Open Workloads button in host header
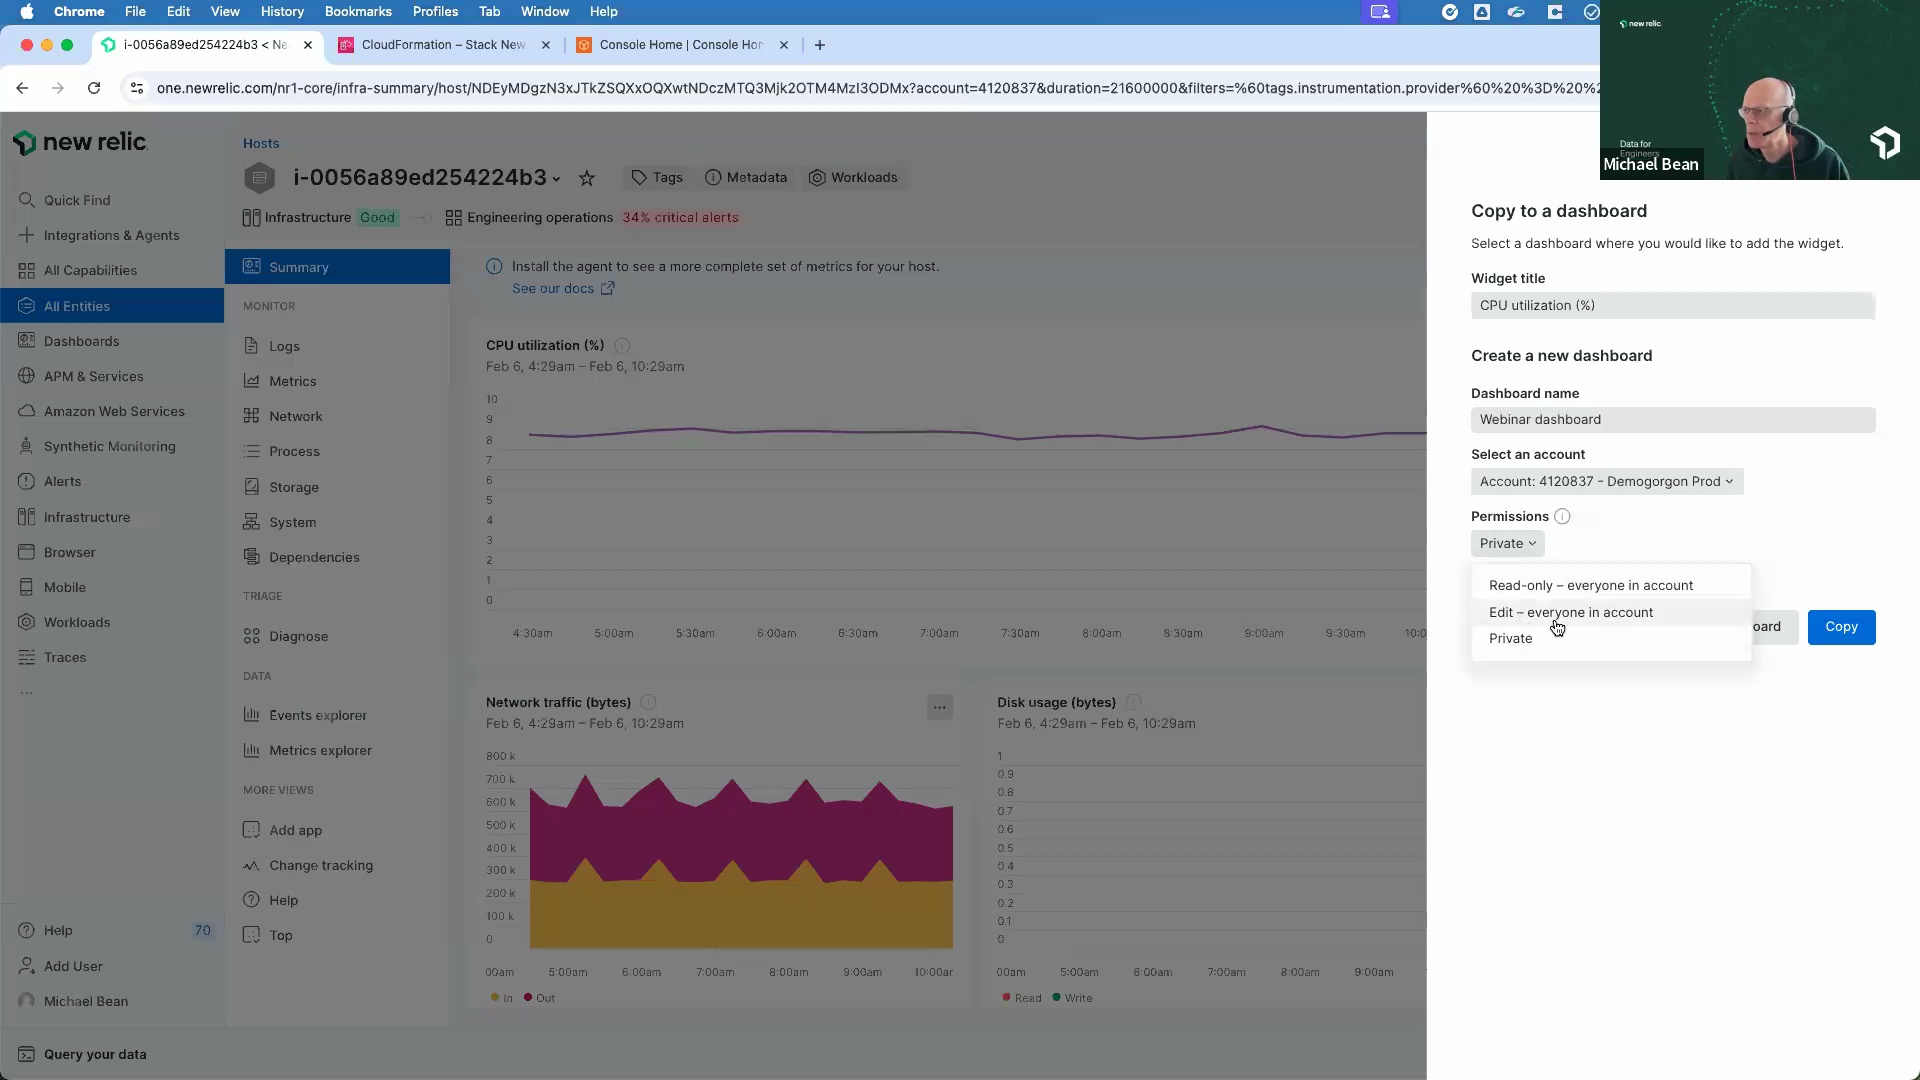This screenshot has width=1920, height=1080. tap(853, 177)
